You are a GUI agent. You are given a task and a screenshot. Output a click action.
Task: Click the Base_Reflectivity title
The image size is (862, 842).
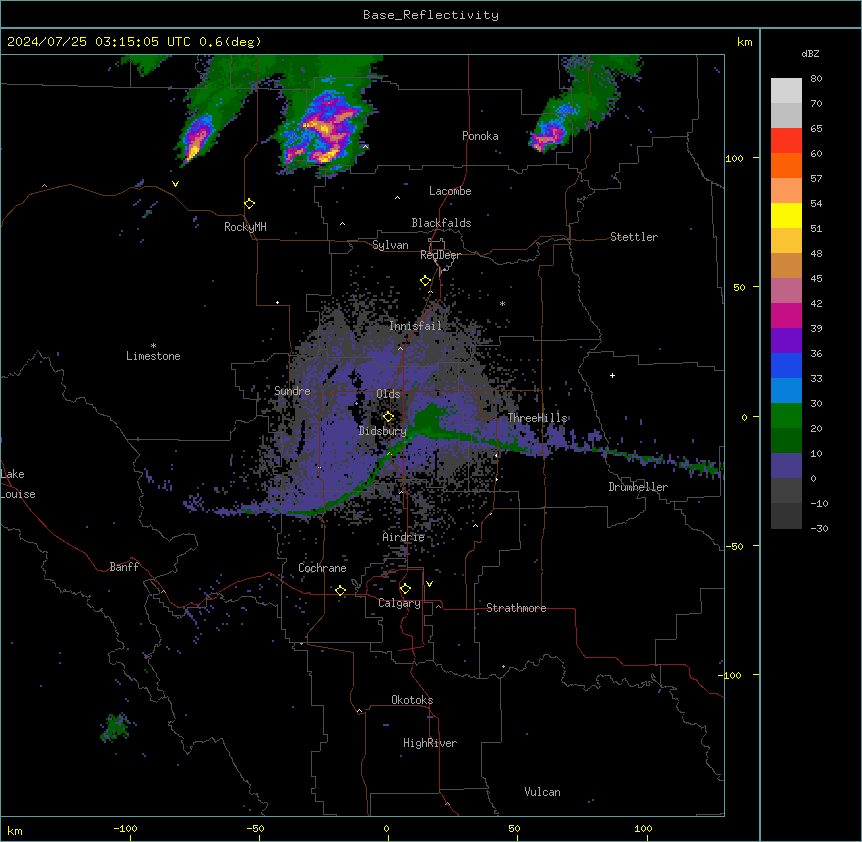click(431, 15)
